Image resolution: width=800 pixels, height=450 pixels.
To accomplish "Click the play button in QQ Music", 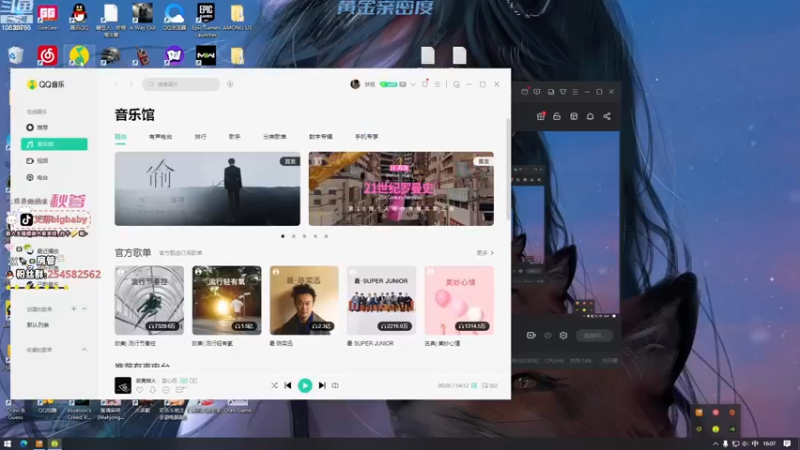I will [305, 385].
